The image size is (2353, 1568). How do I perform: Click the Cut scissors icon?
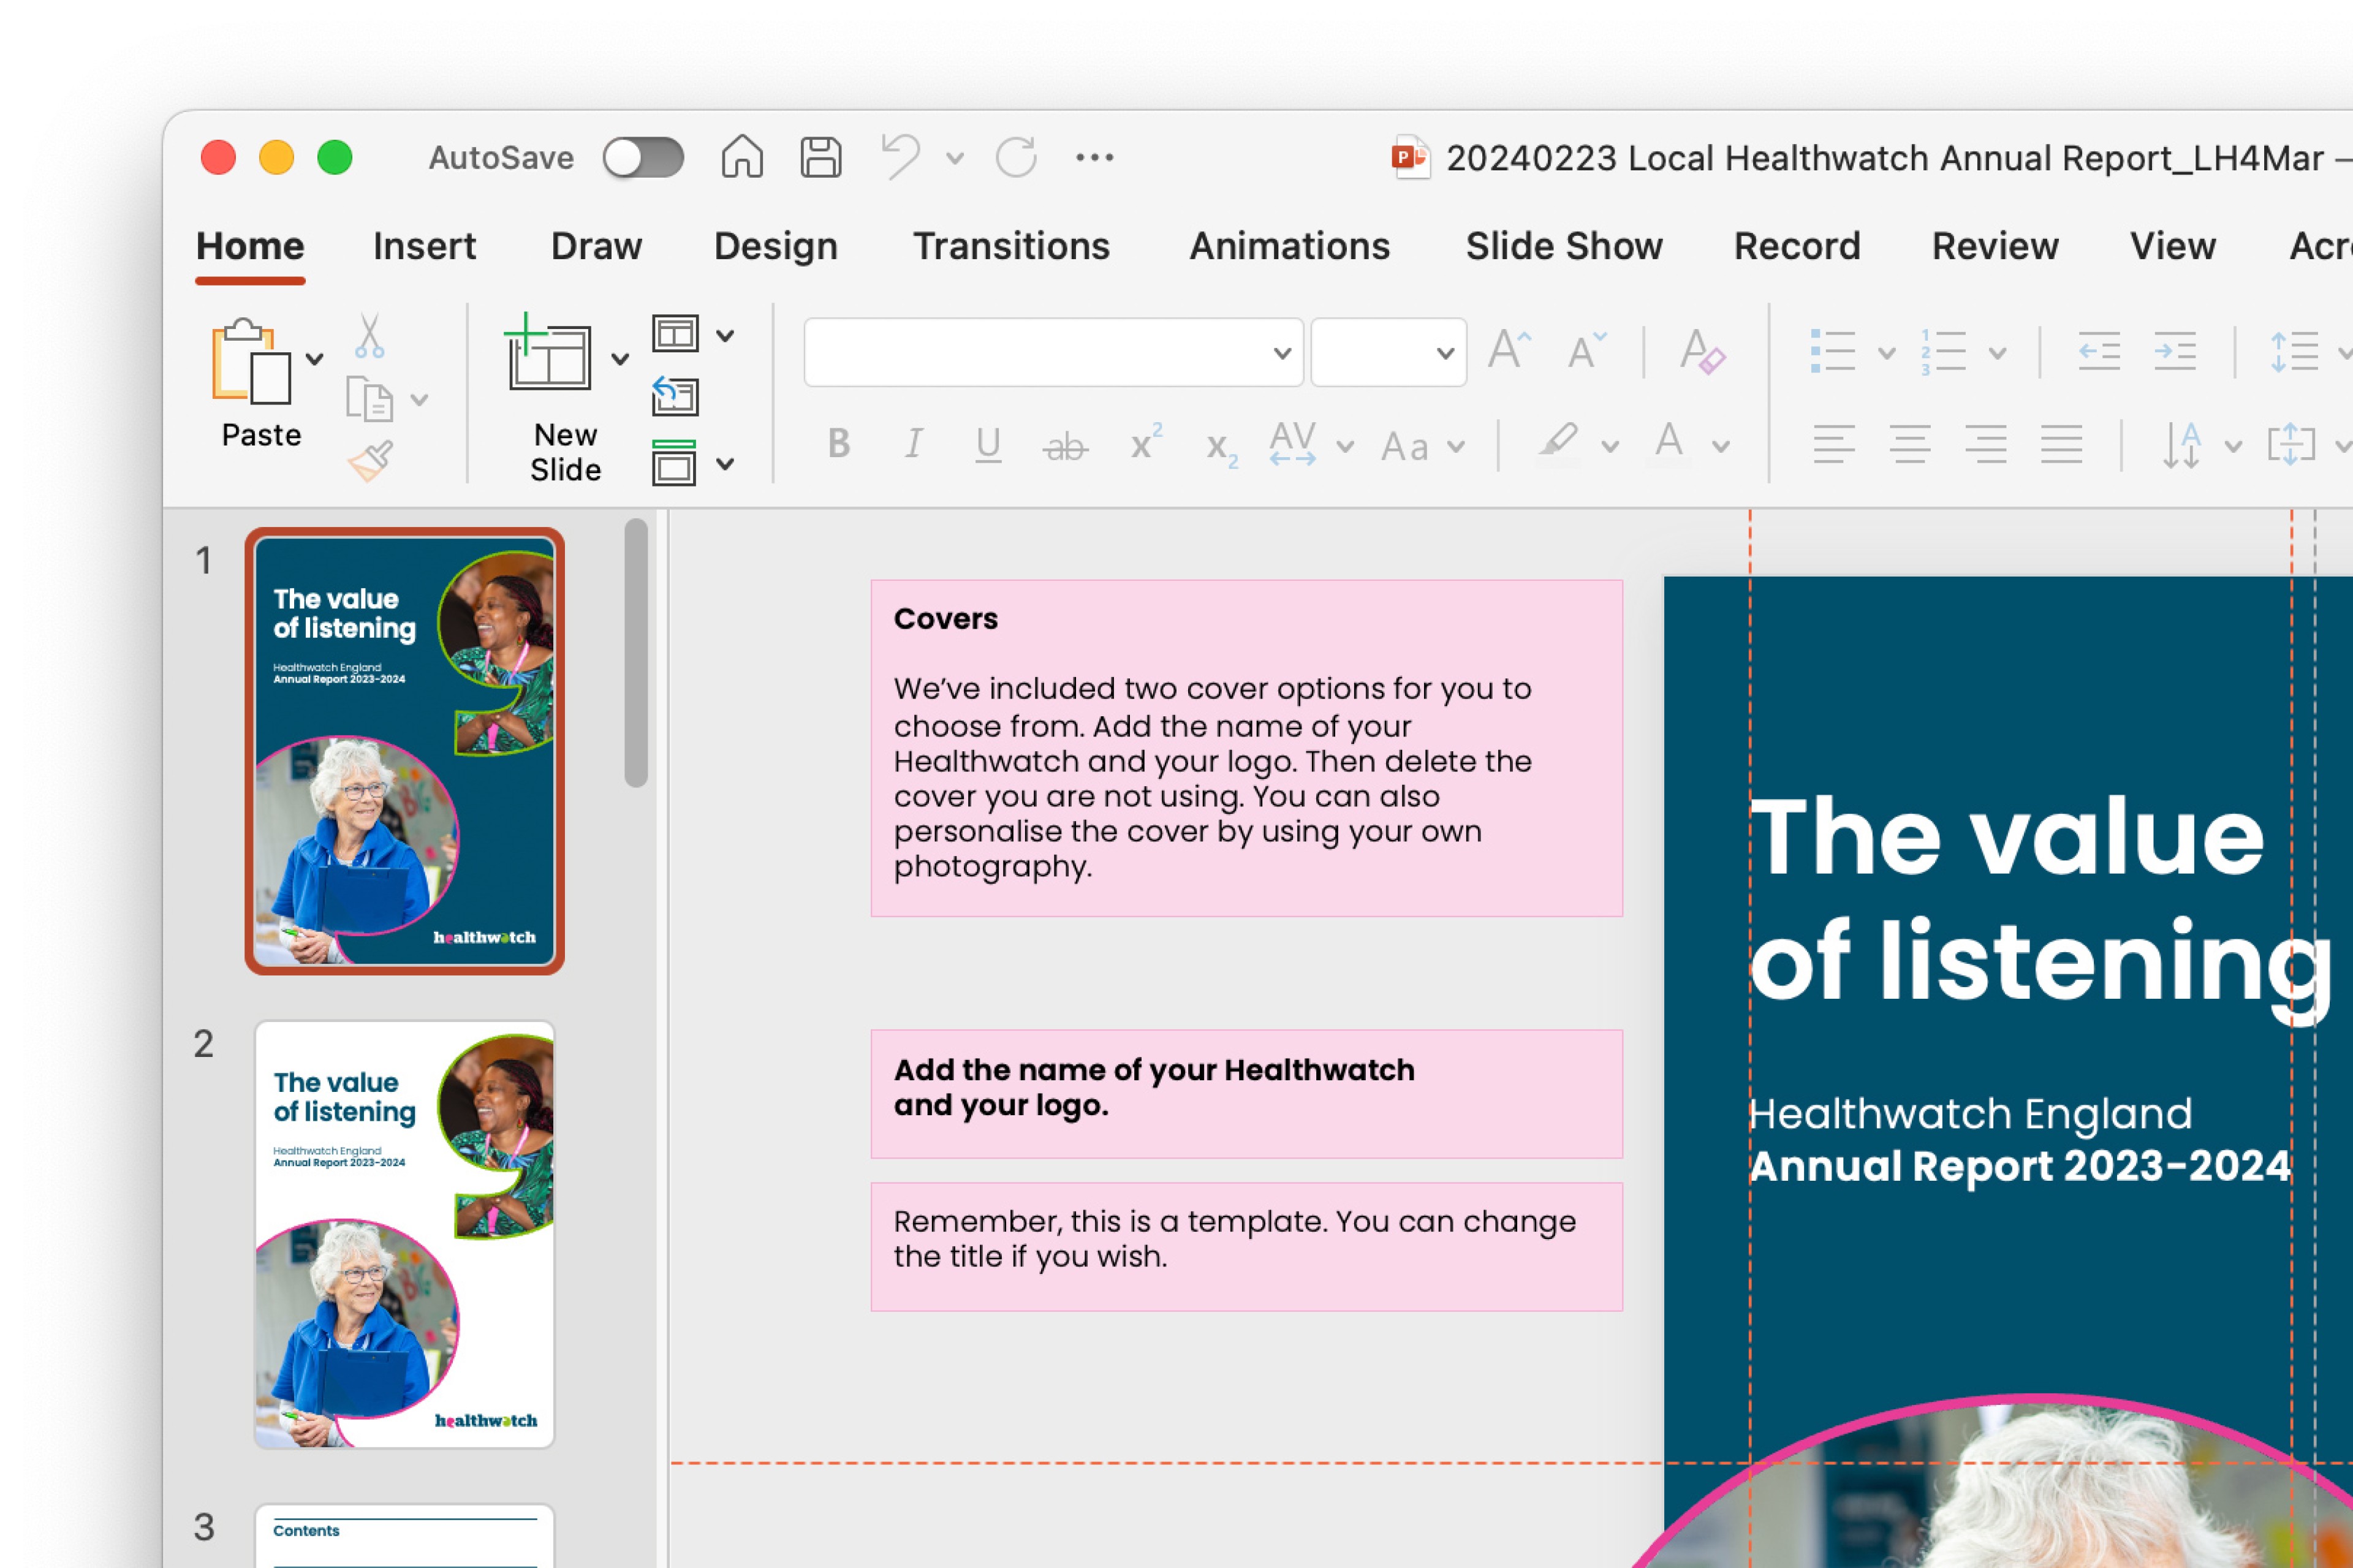tap(369, 337)
